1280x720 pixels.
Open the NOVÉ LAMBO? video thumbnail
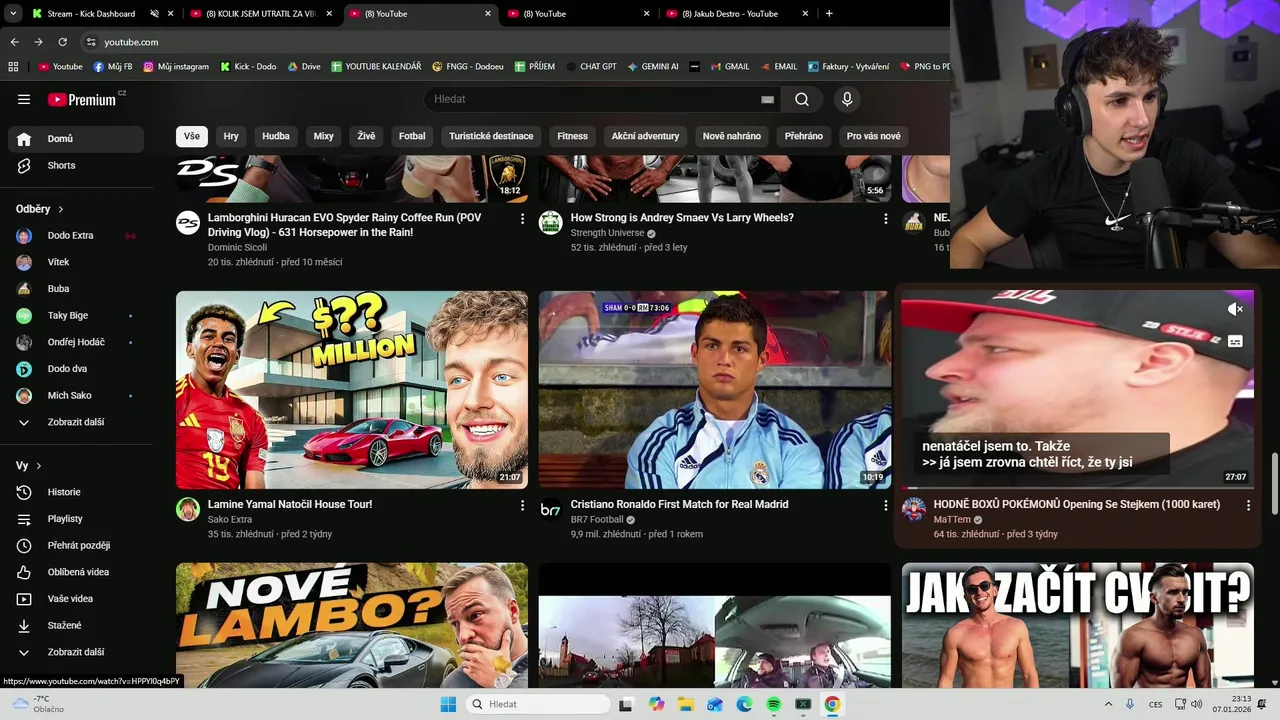coord(352,625)
